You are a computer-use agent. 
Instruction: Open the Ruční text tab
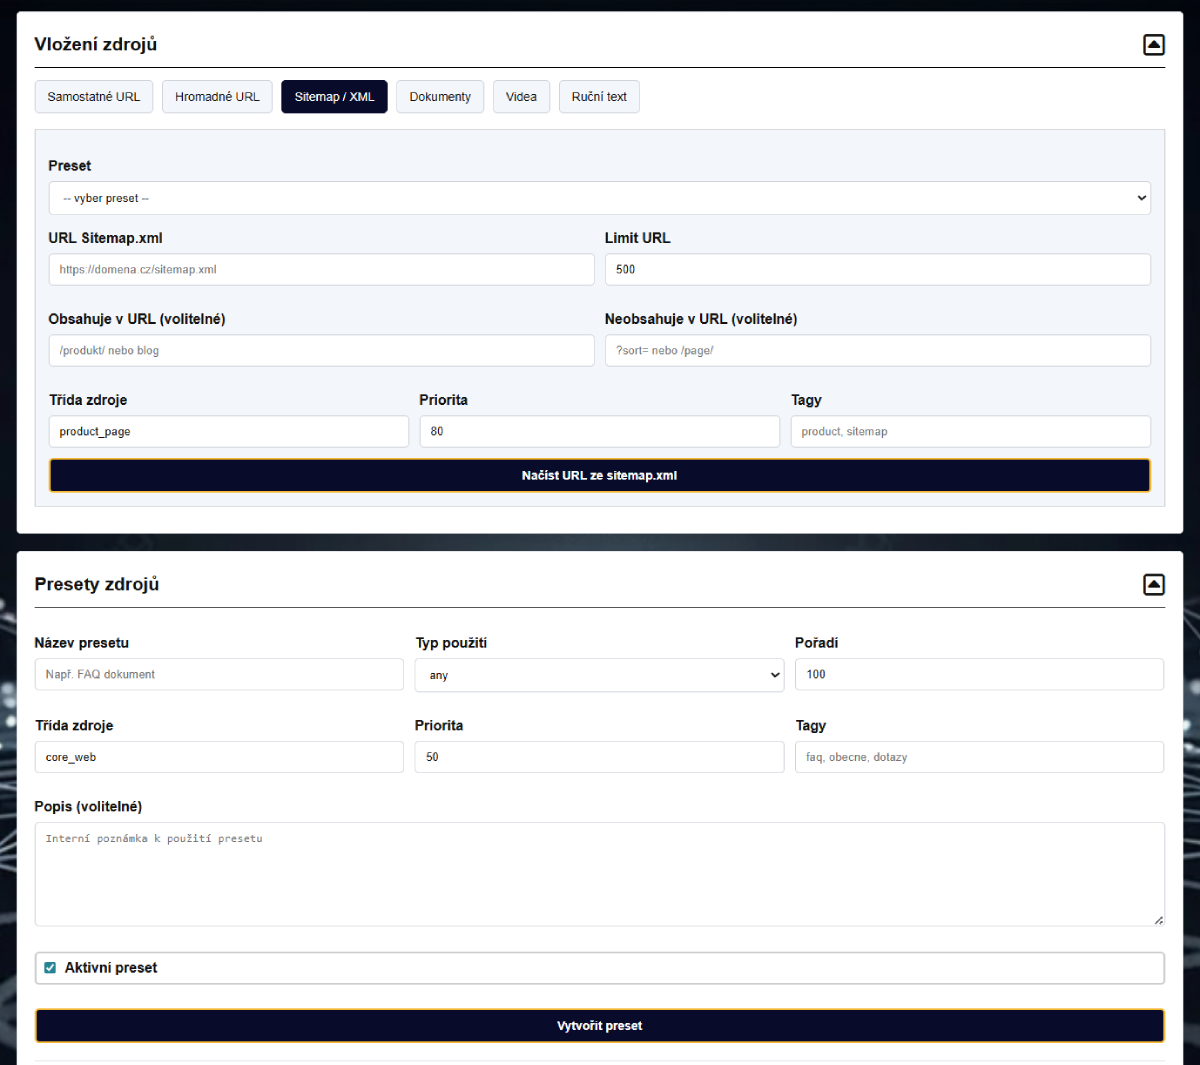[x=599, y=96]
